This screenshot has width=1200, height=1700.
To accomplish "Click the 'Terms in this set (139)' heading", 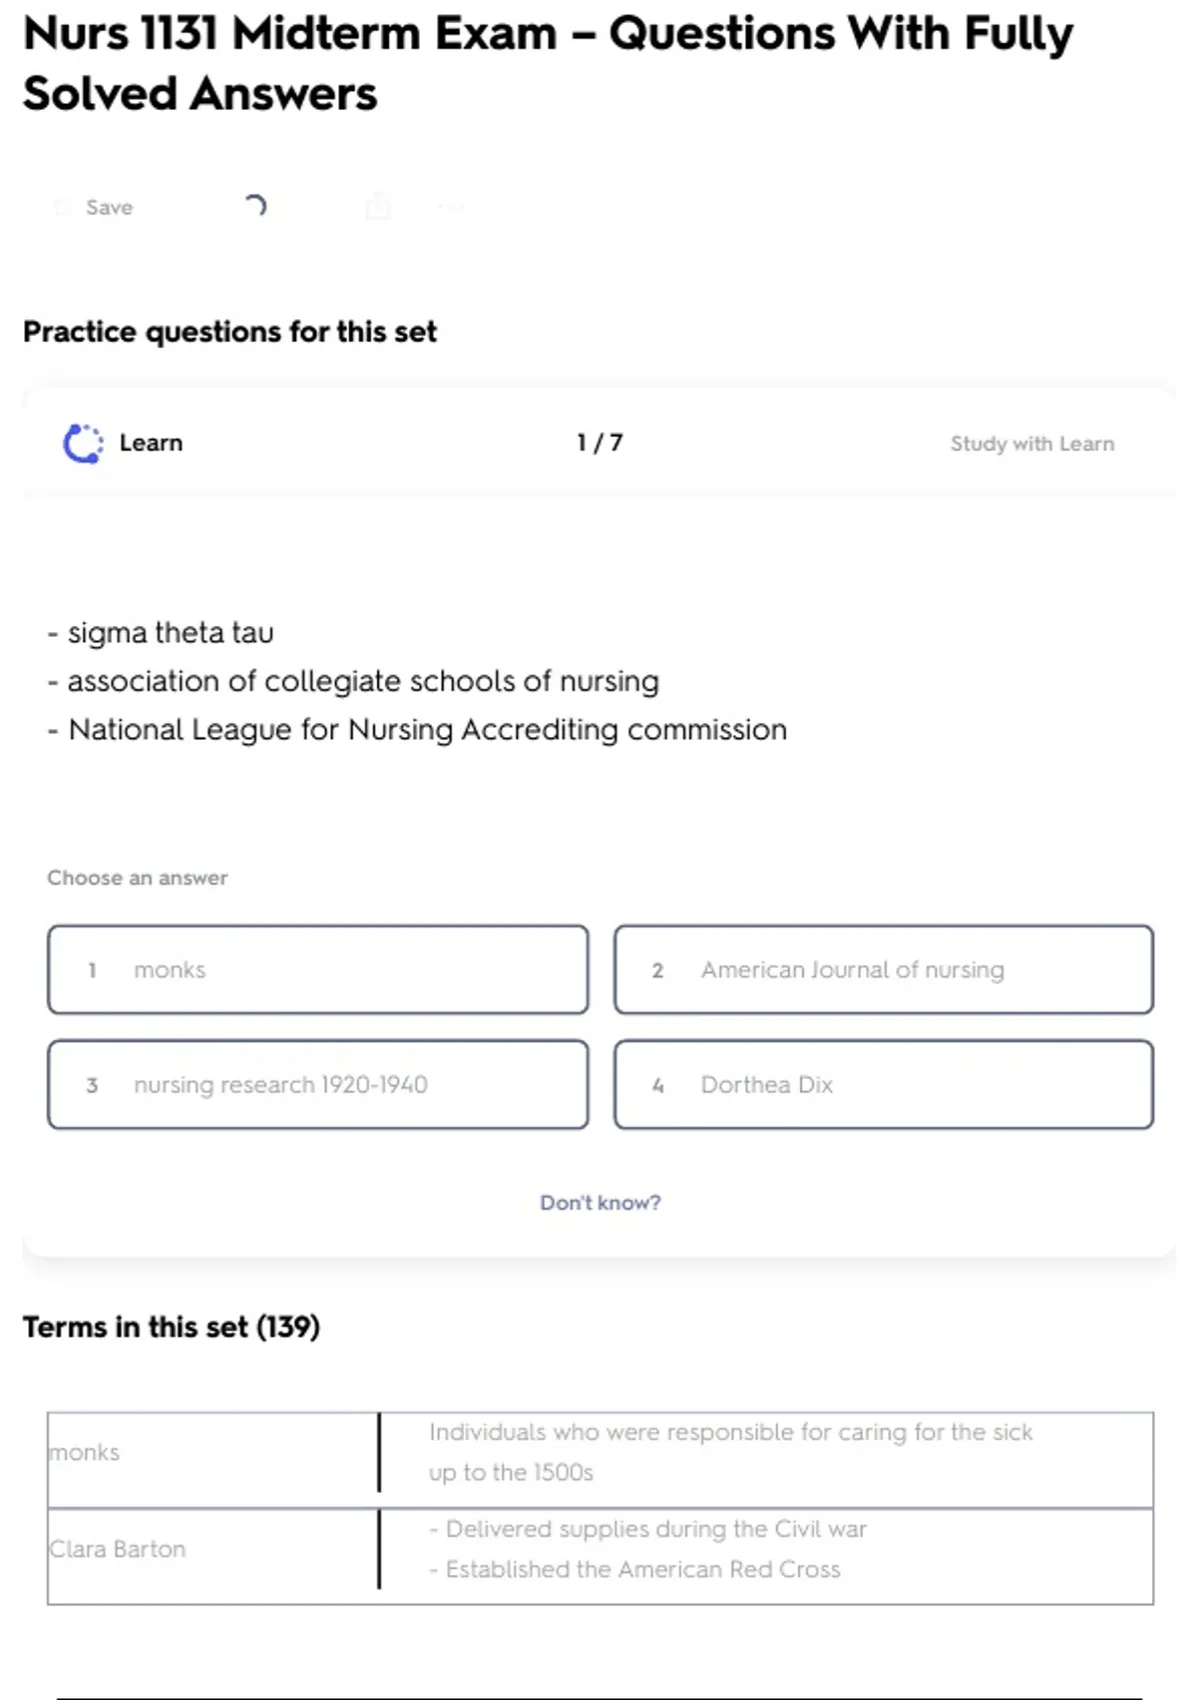I will (171, 1327).
